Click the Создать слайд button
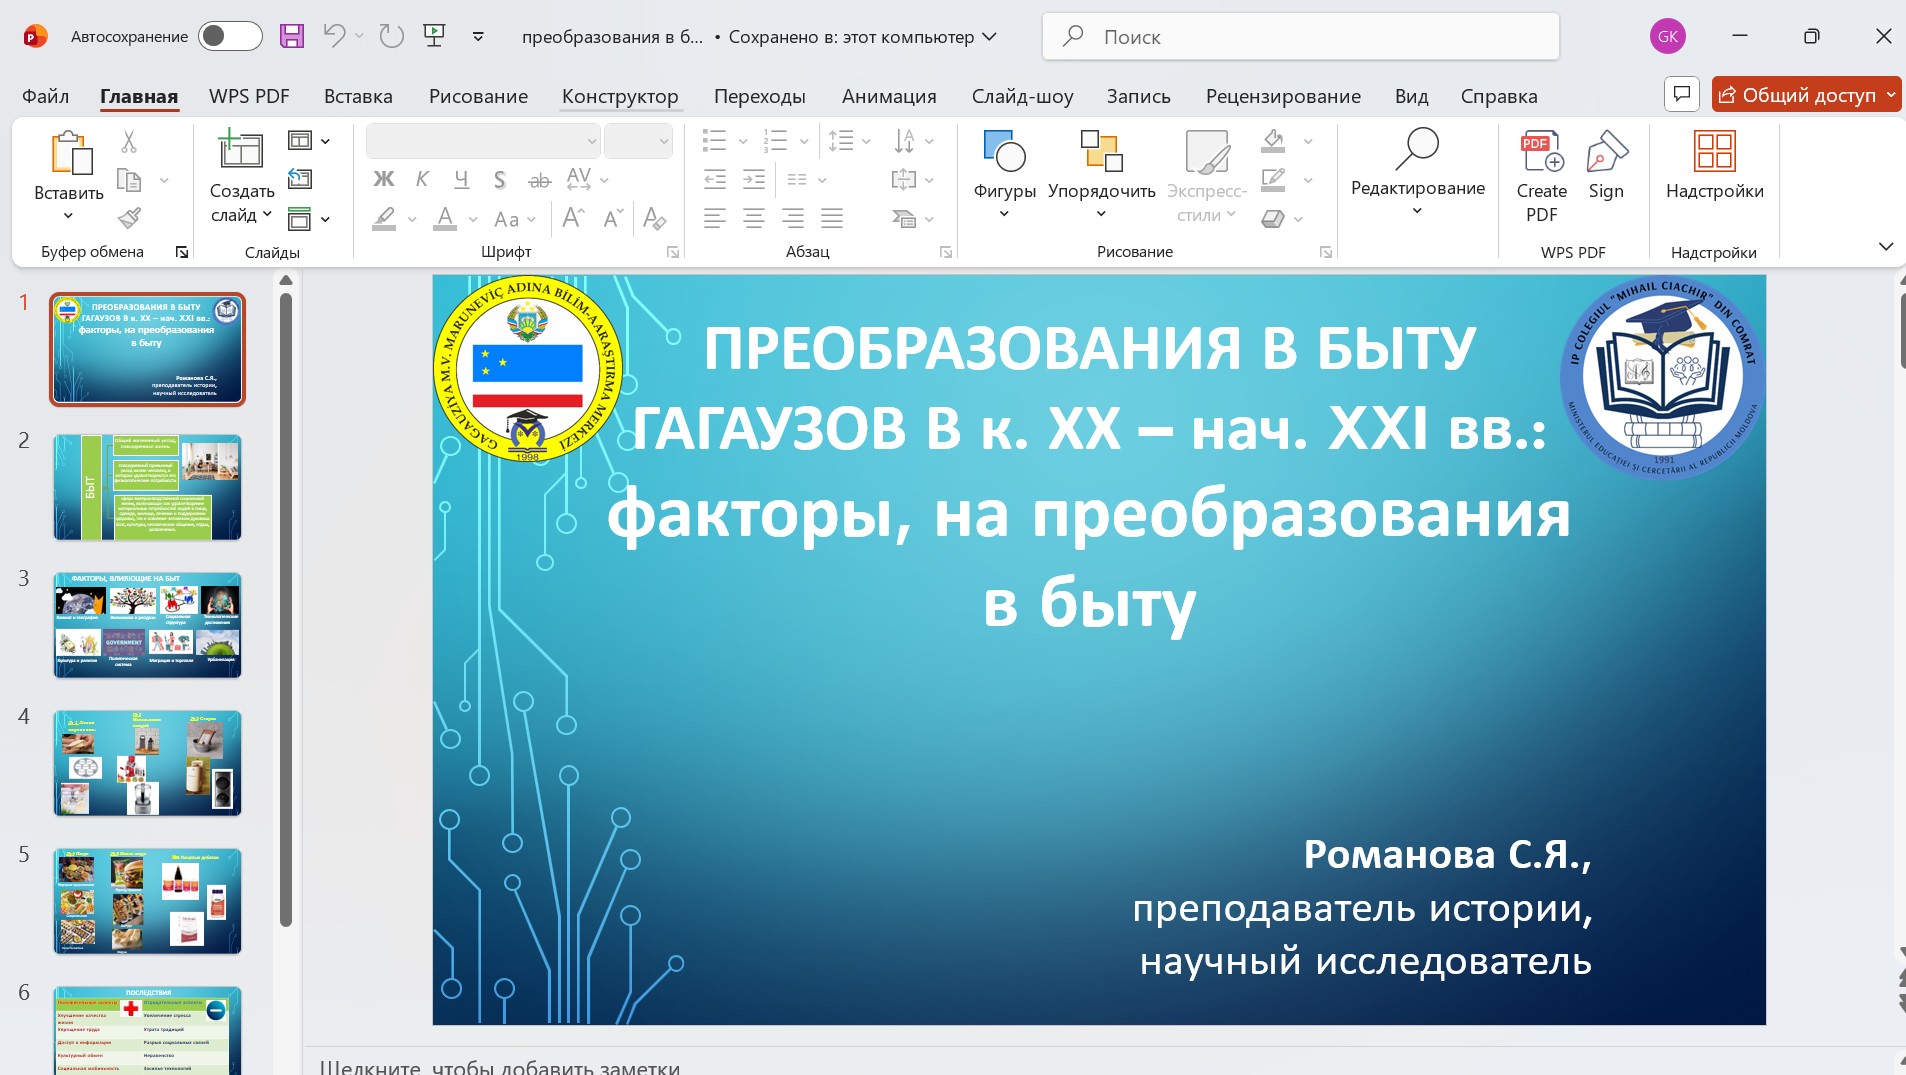 tap(241, 152)
